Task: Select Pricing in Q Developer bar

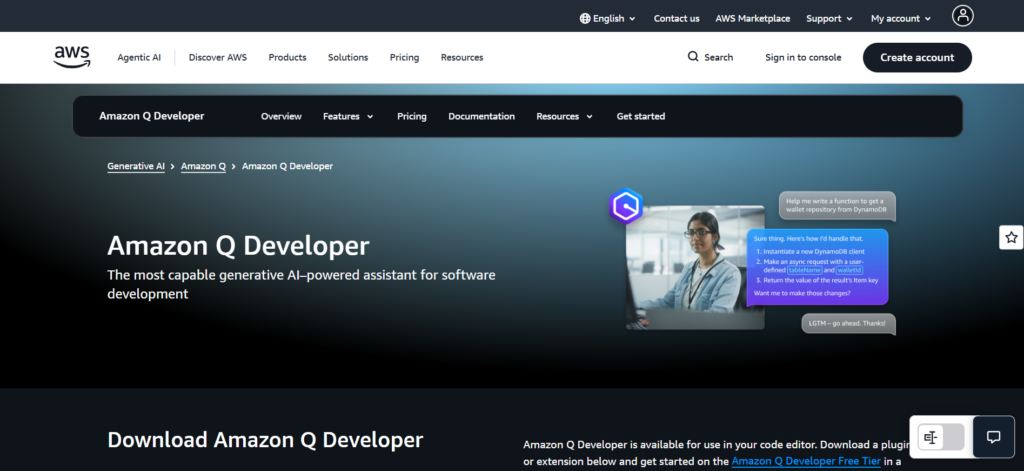Action: click(411, 116)
